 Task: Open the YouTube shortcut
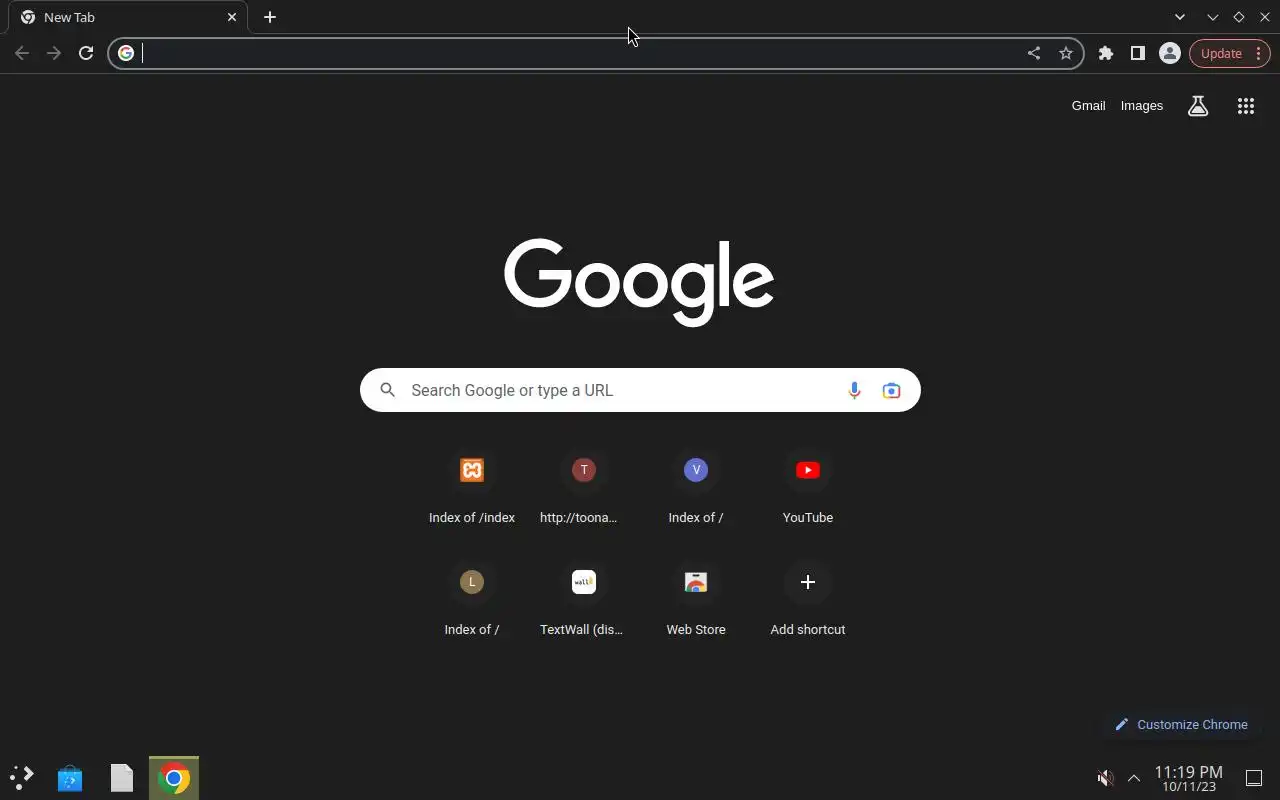(808, 488)
